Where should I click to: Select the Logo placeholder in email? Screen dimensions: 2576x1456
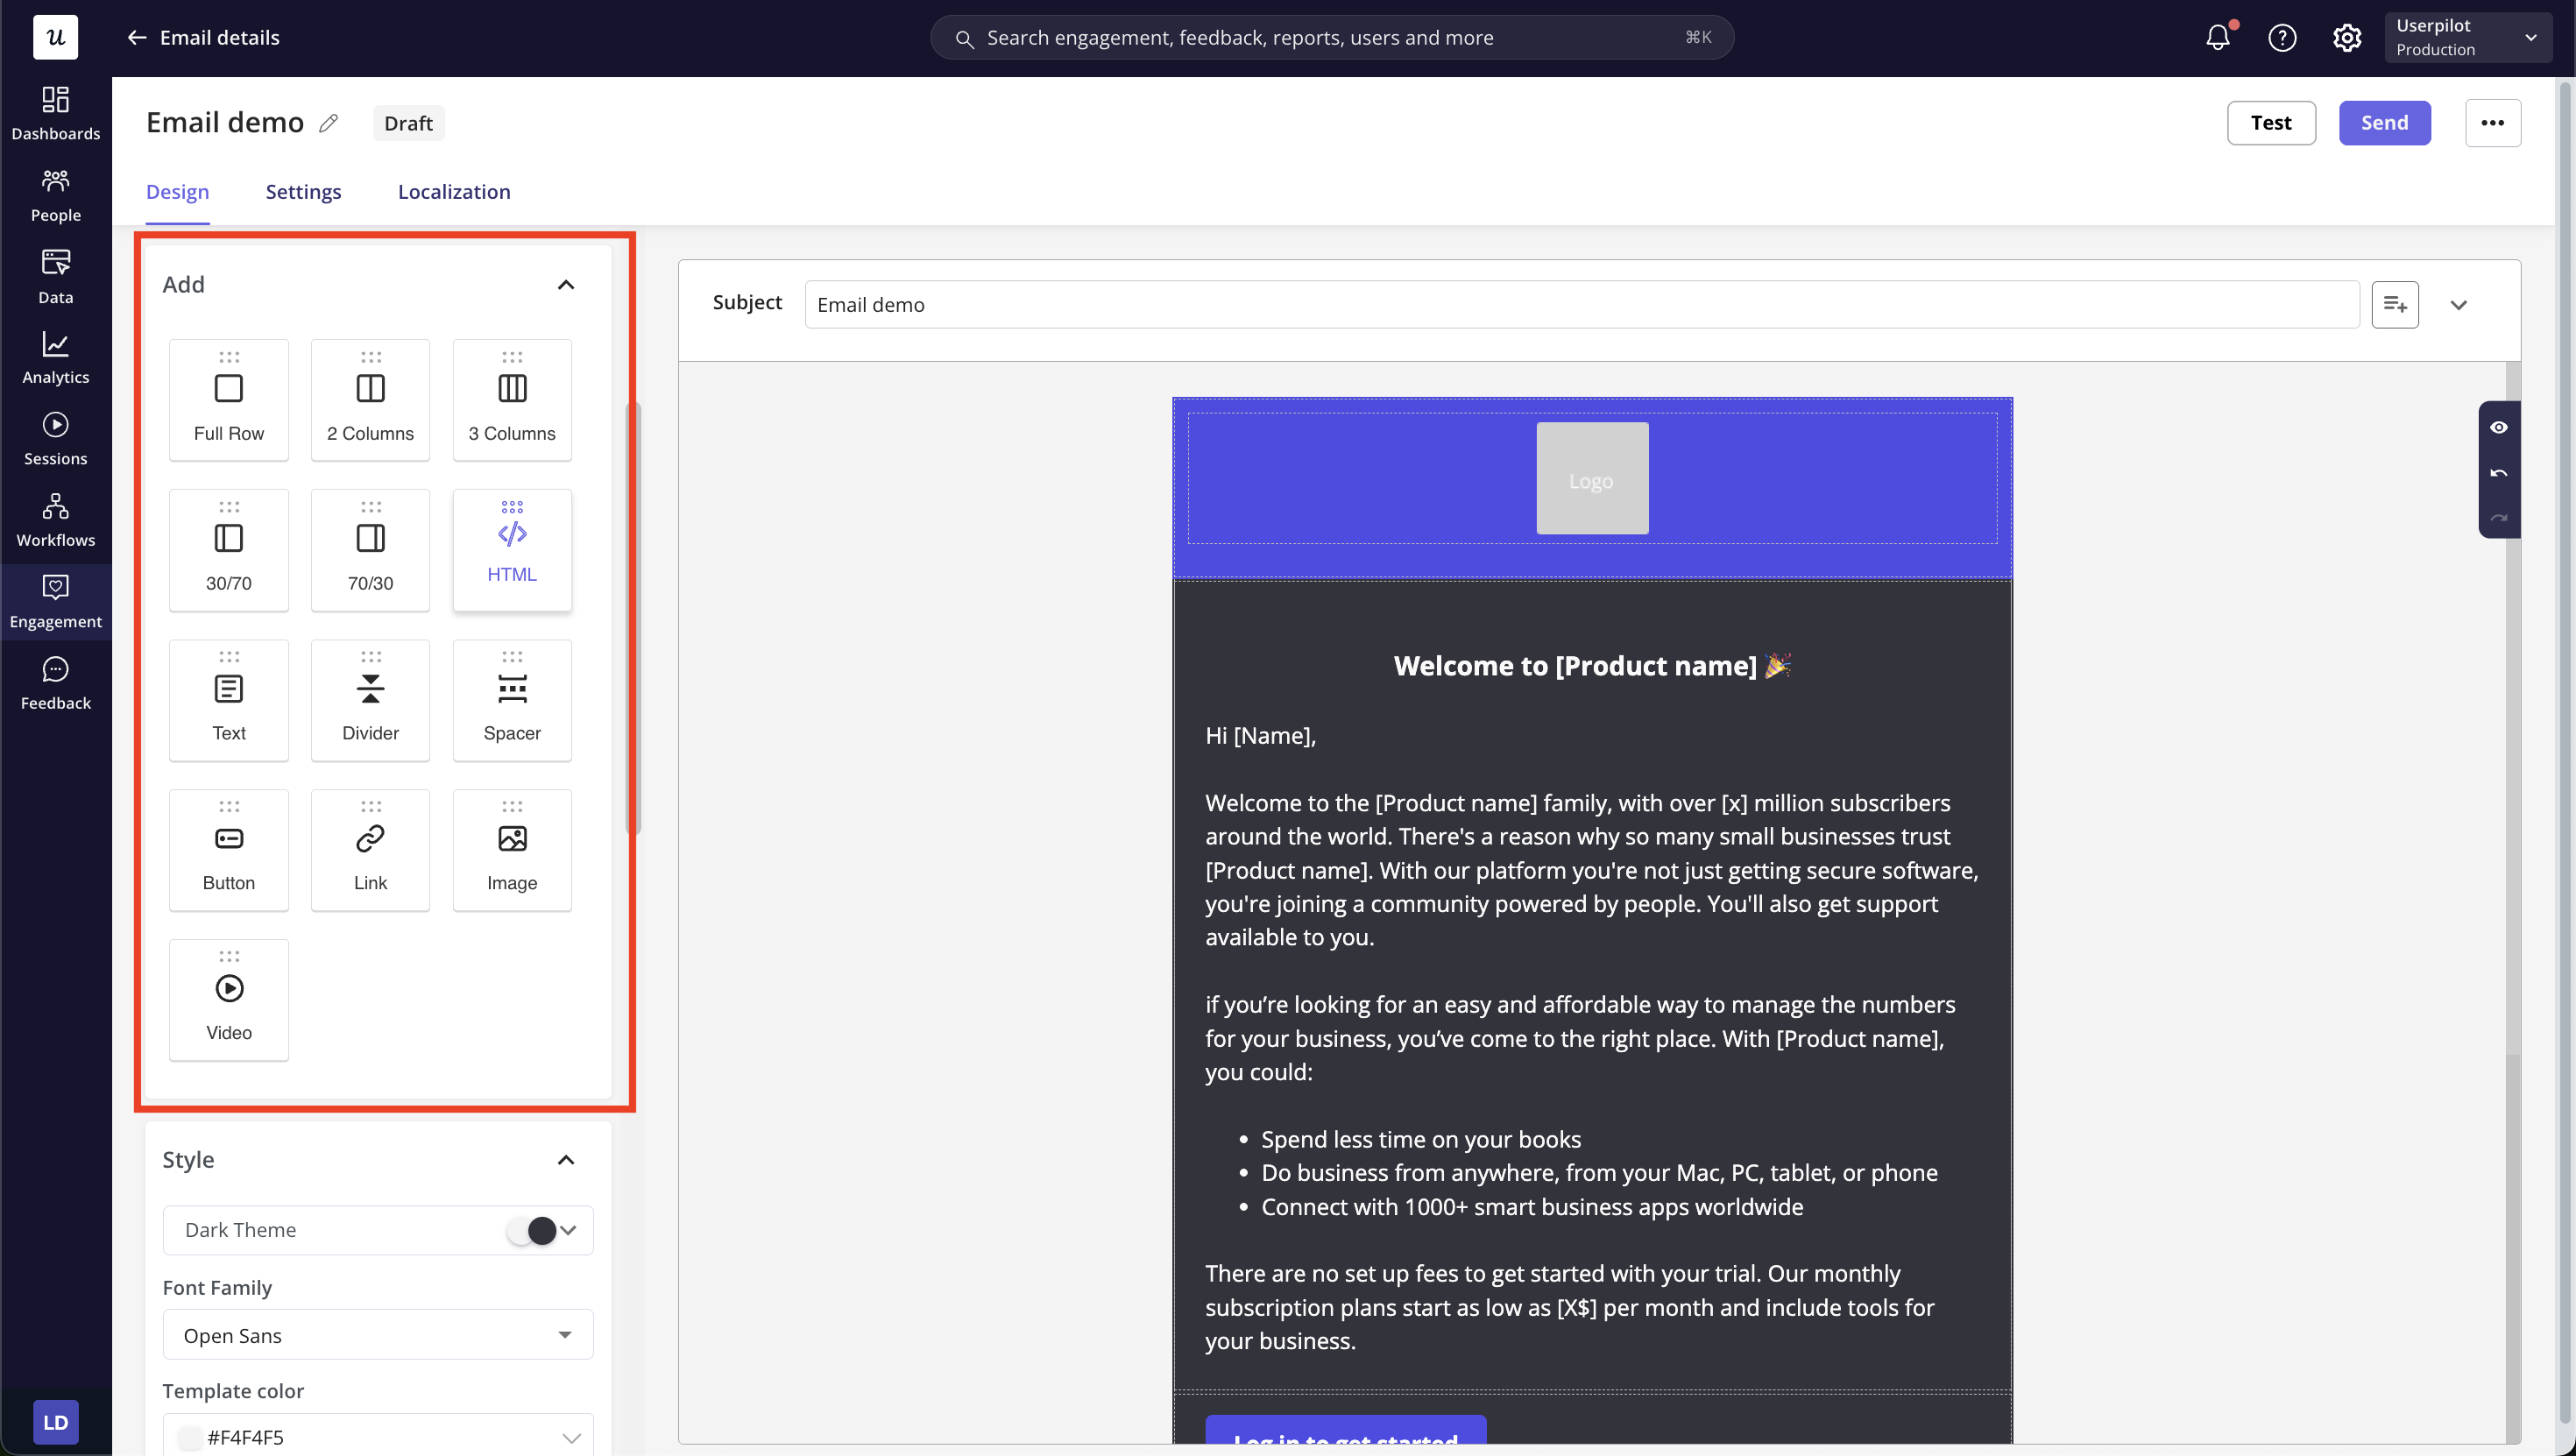1592,478
